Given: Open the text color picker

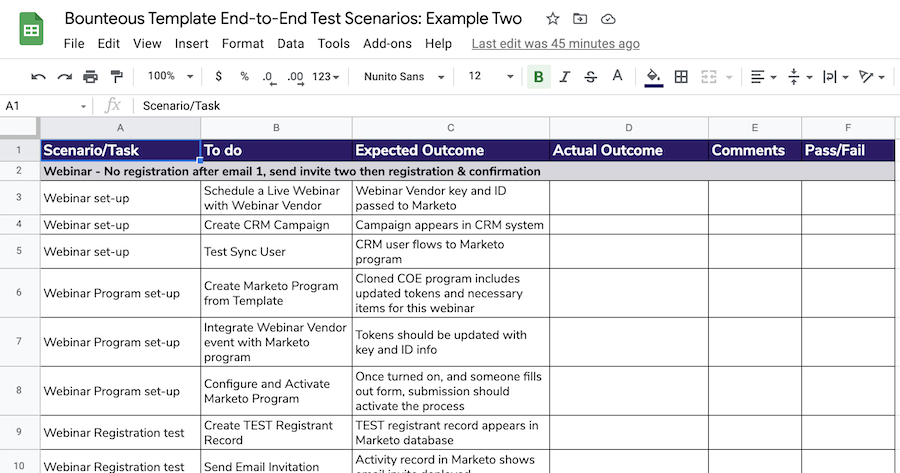Looking at the screenshot, I should point(617,76).
